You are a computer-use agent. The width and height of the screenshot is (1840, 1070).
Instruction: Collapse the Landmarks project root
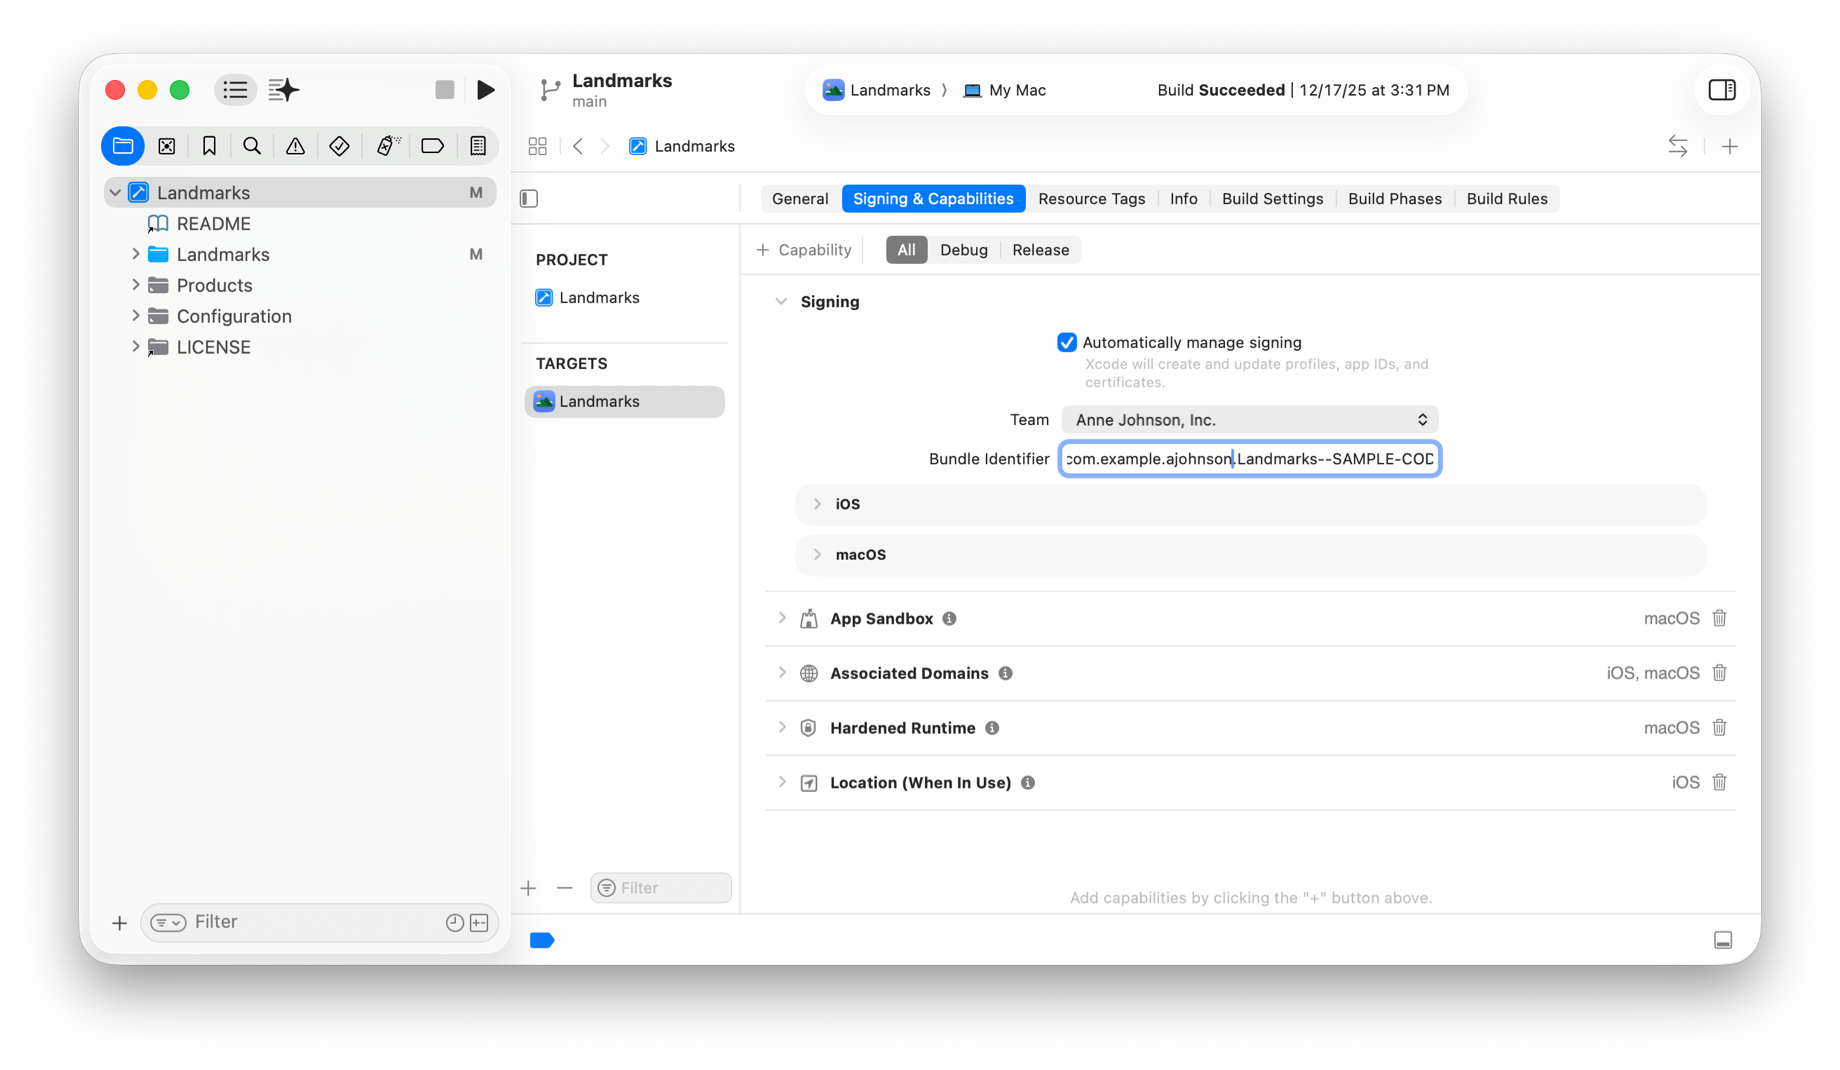pos(115,193)
